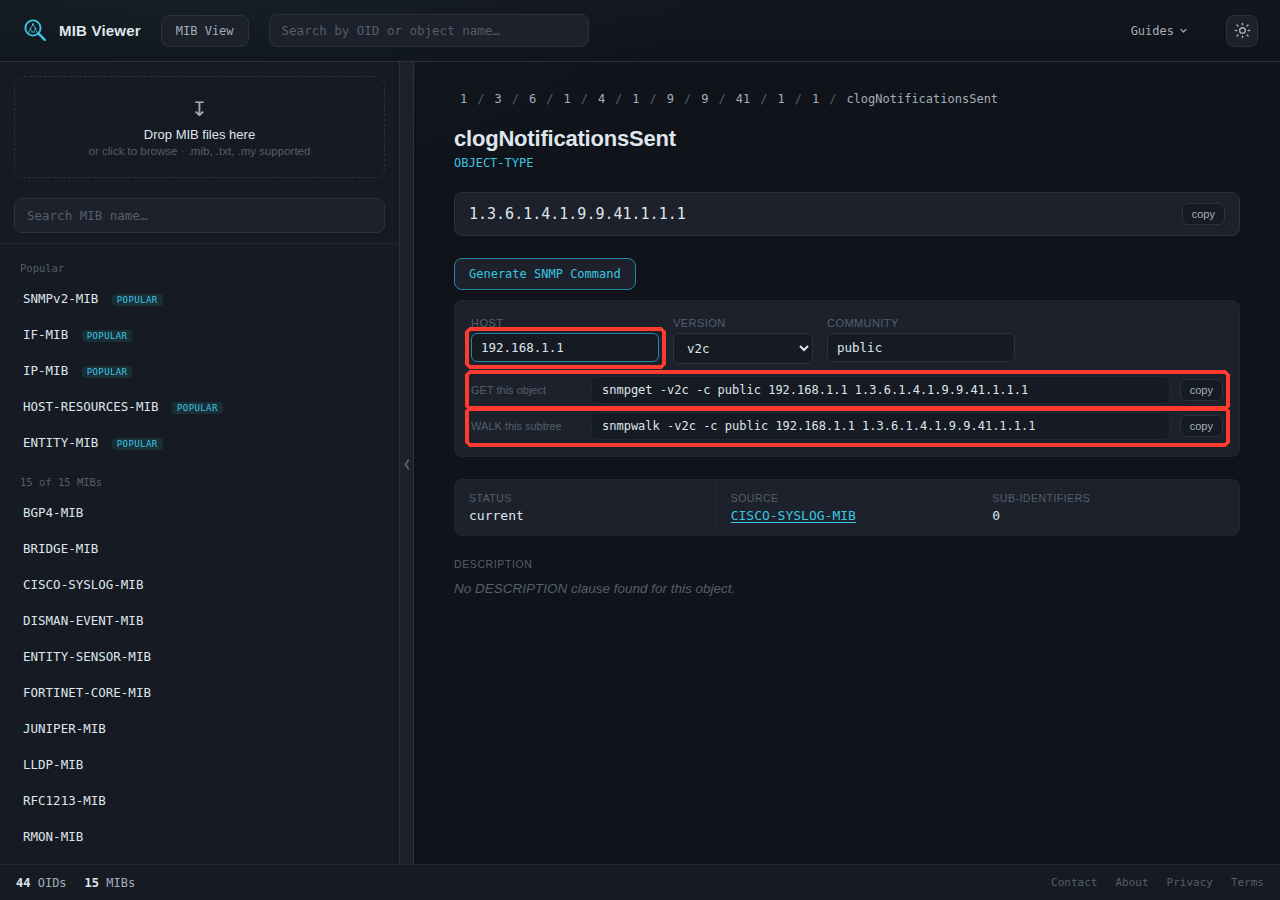Click the snmpget command text field
1280x900 pixels.
click(880, 390)
